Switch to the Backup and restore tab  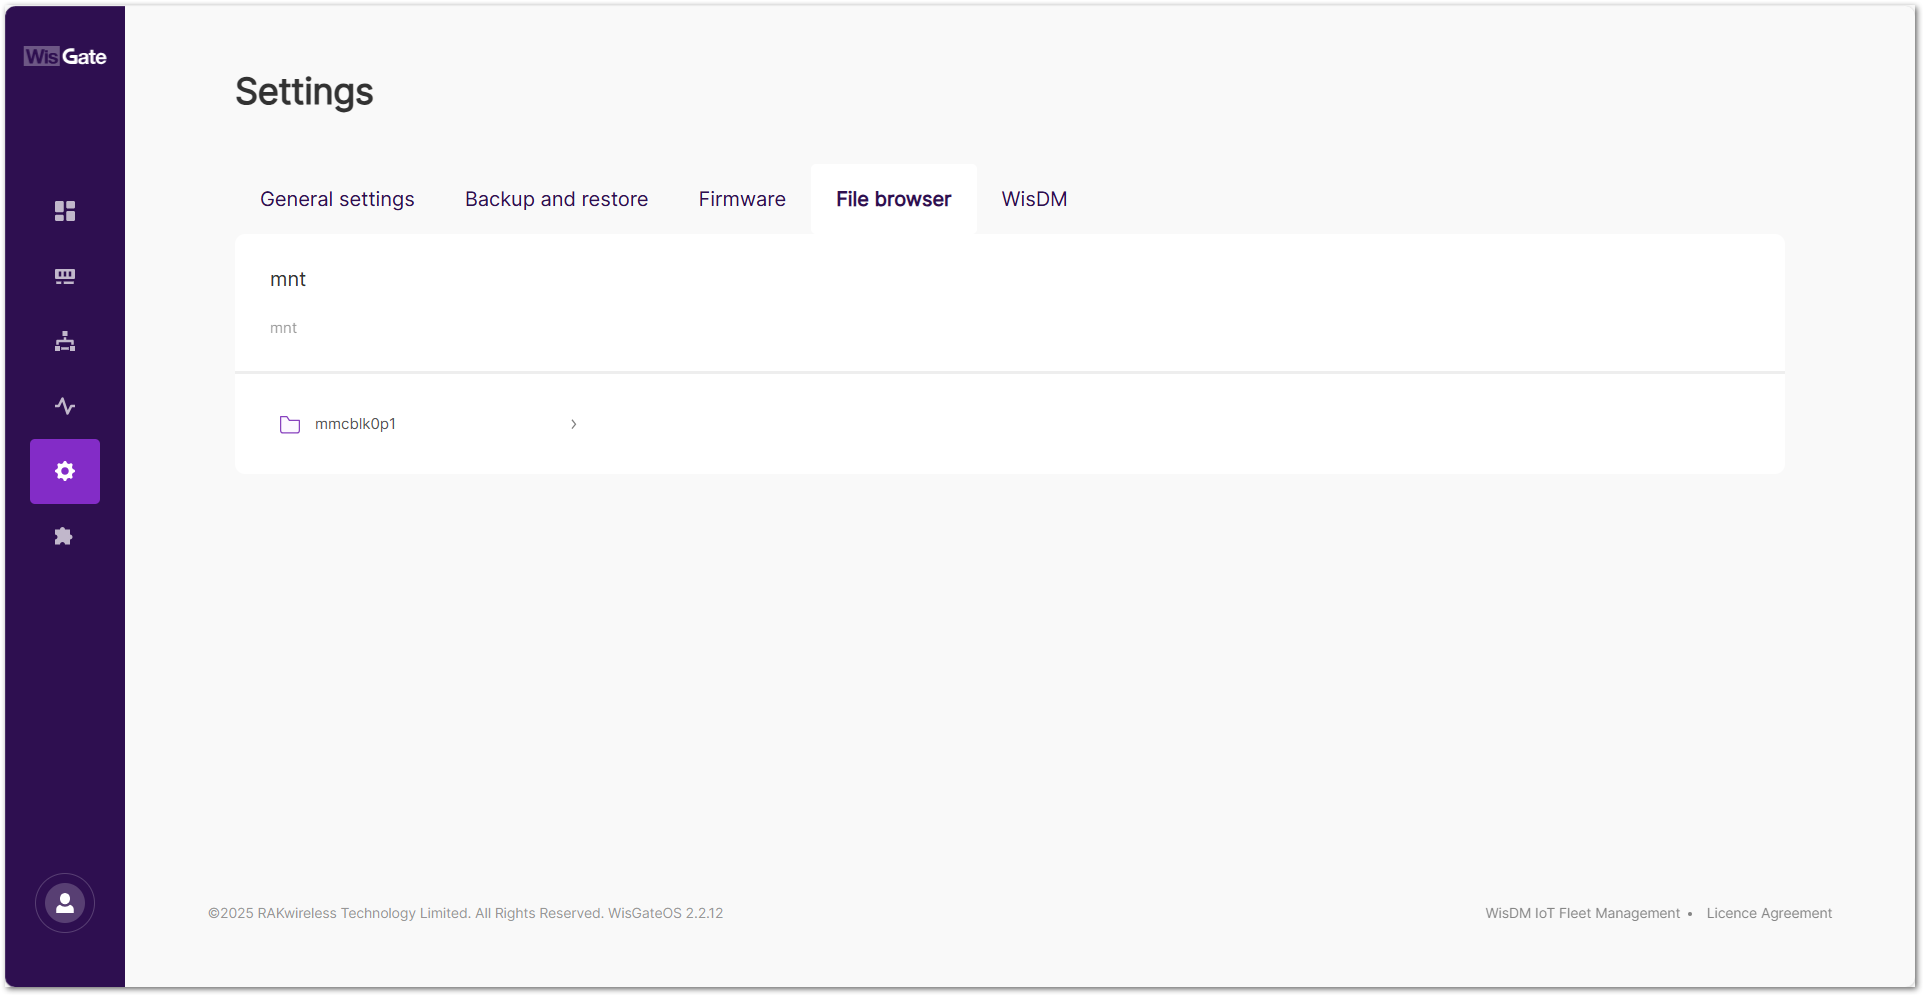point(556,199)
